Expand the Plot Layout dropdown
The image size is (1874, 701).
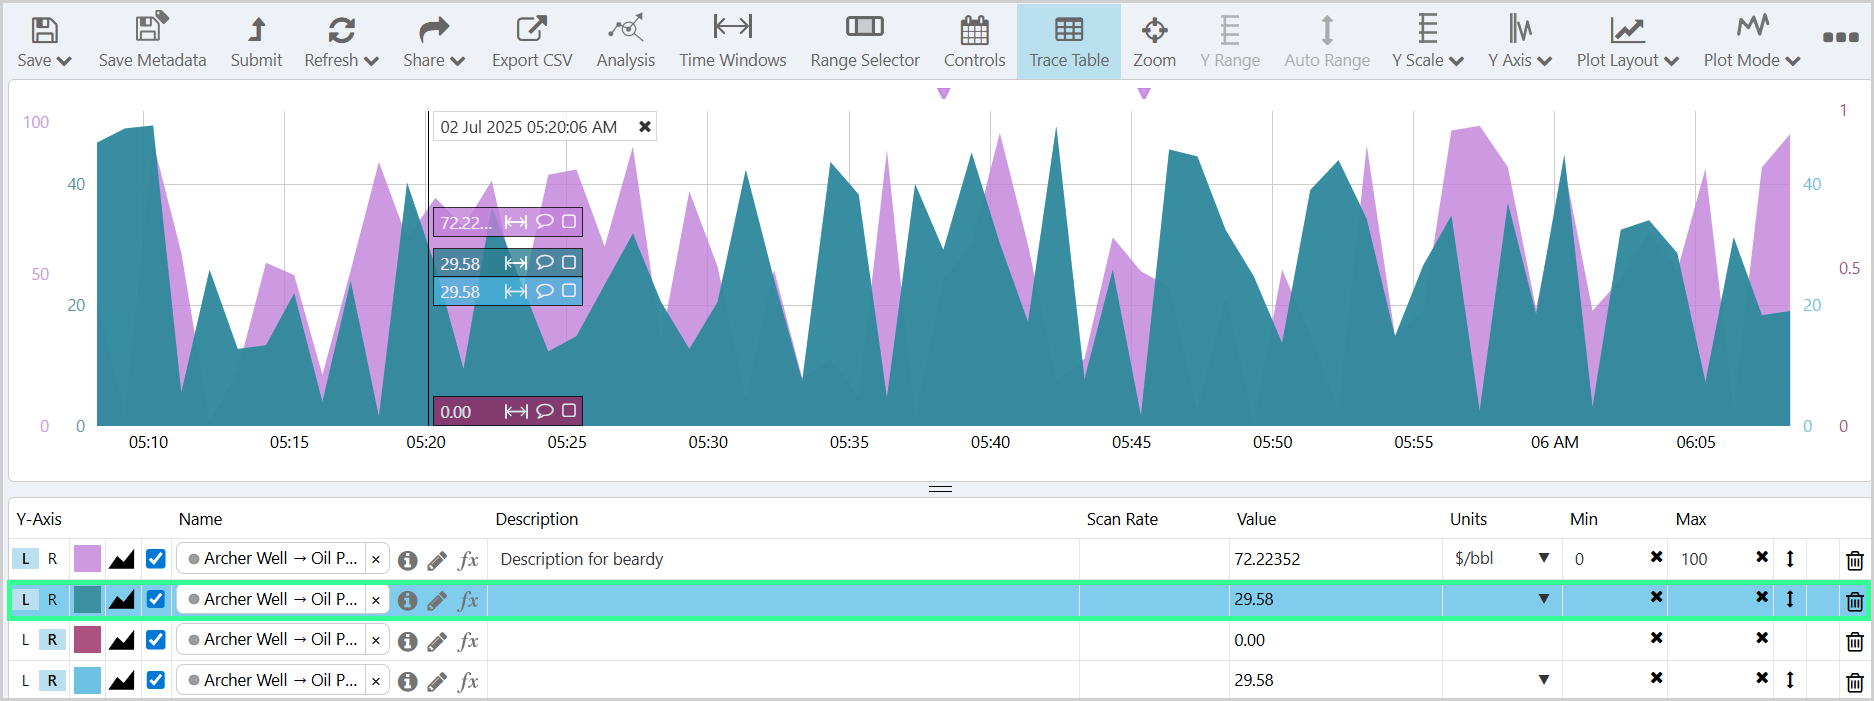[x=1627, y=42]
